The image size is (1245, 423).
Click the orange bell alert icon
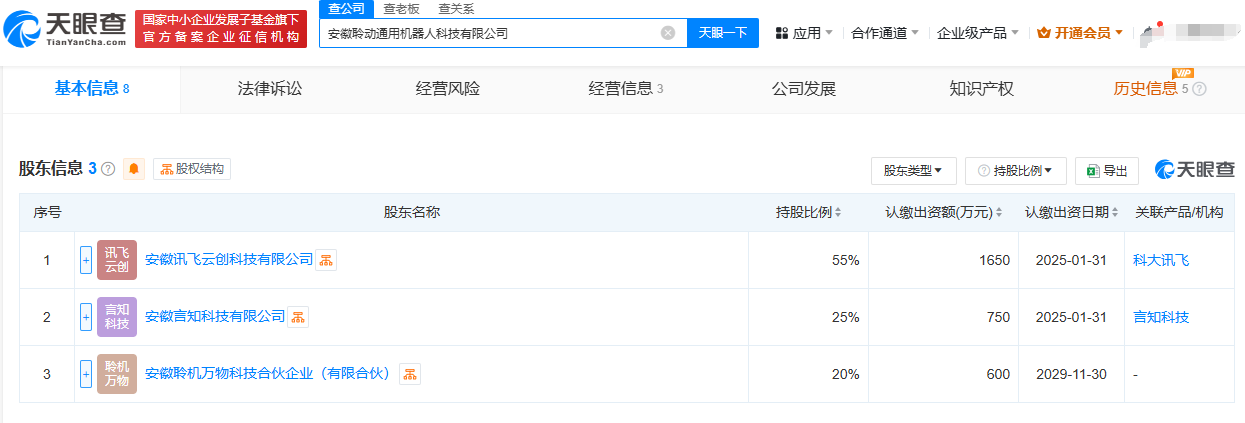tap(134, 169)
